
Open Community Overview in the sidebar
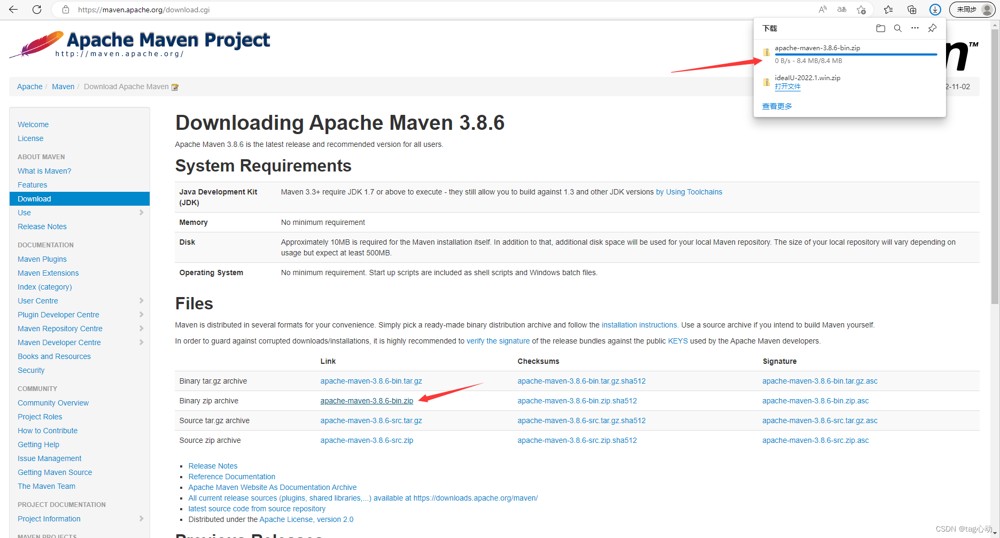tap(53, 403)
